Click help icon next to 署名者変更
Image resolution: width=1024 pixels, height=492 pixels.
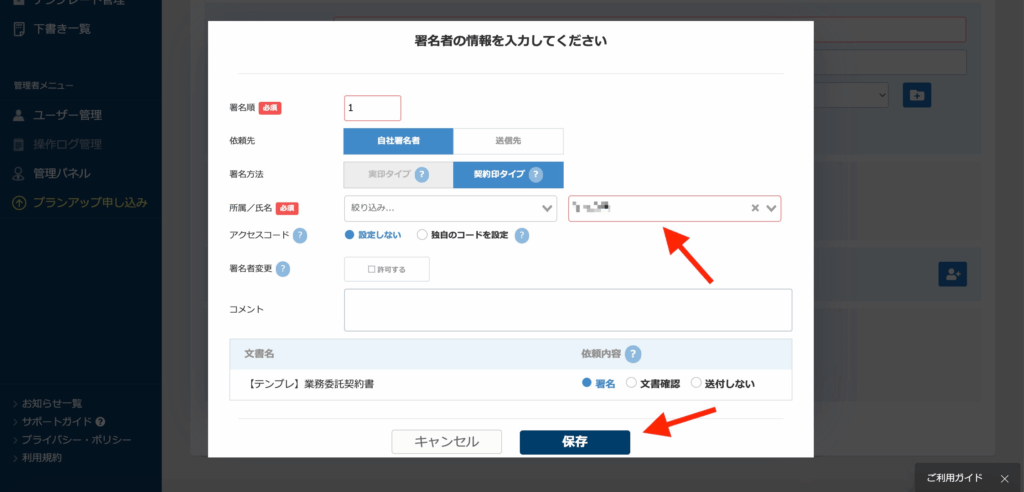pos(283,269)
